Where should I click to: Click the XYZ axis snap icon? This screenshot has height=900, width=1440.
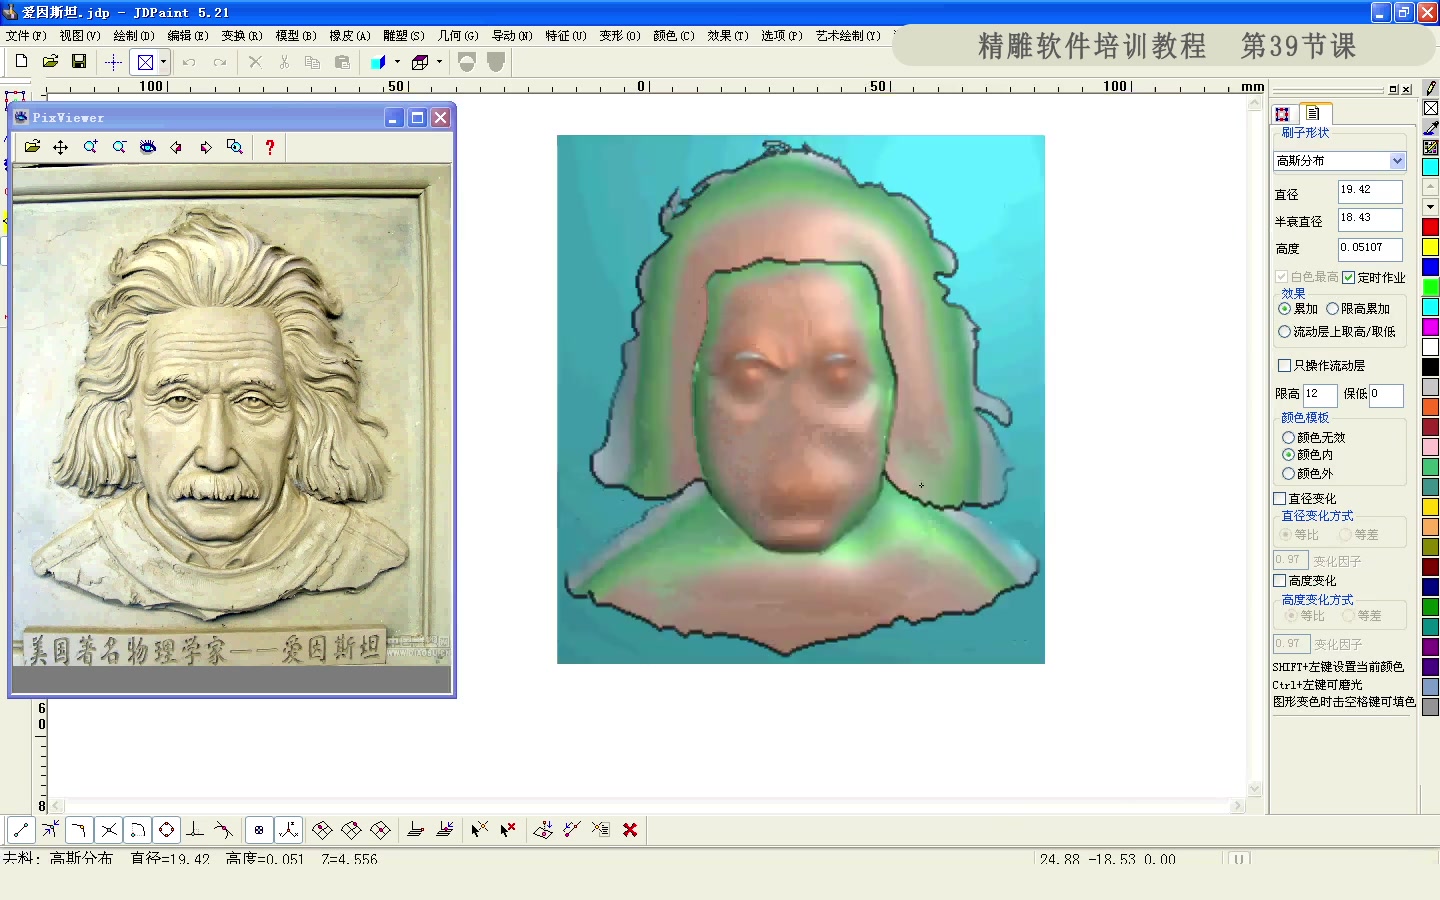(289, 830)
